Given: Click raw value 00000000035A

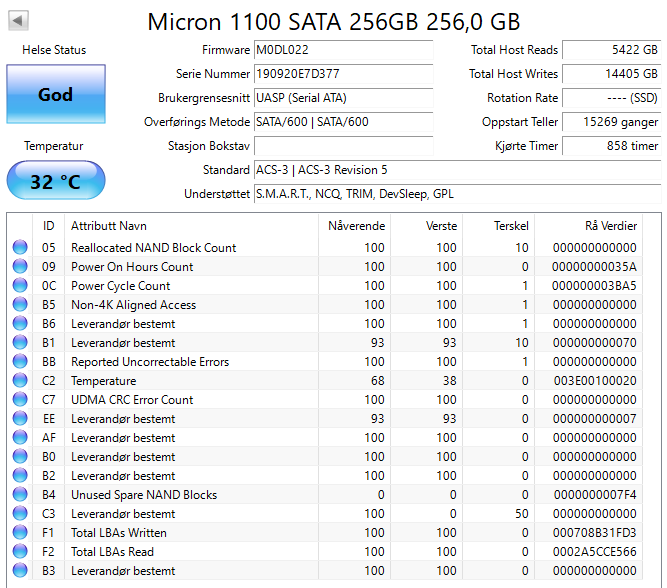Looking at the screenshot, I should [x=594, y=266].
